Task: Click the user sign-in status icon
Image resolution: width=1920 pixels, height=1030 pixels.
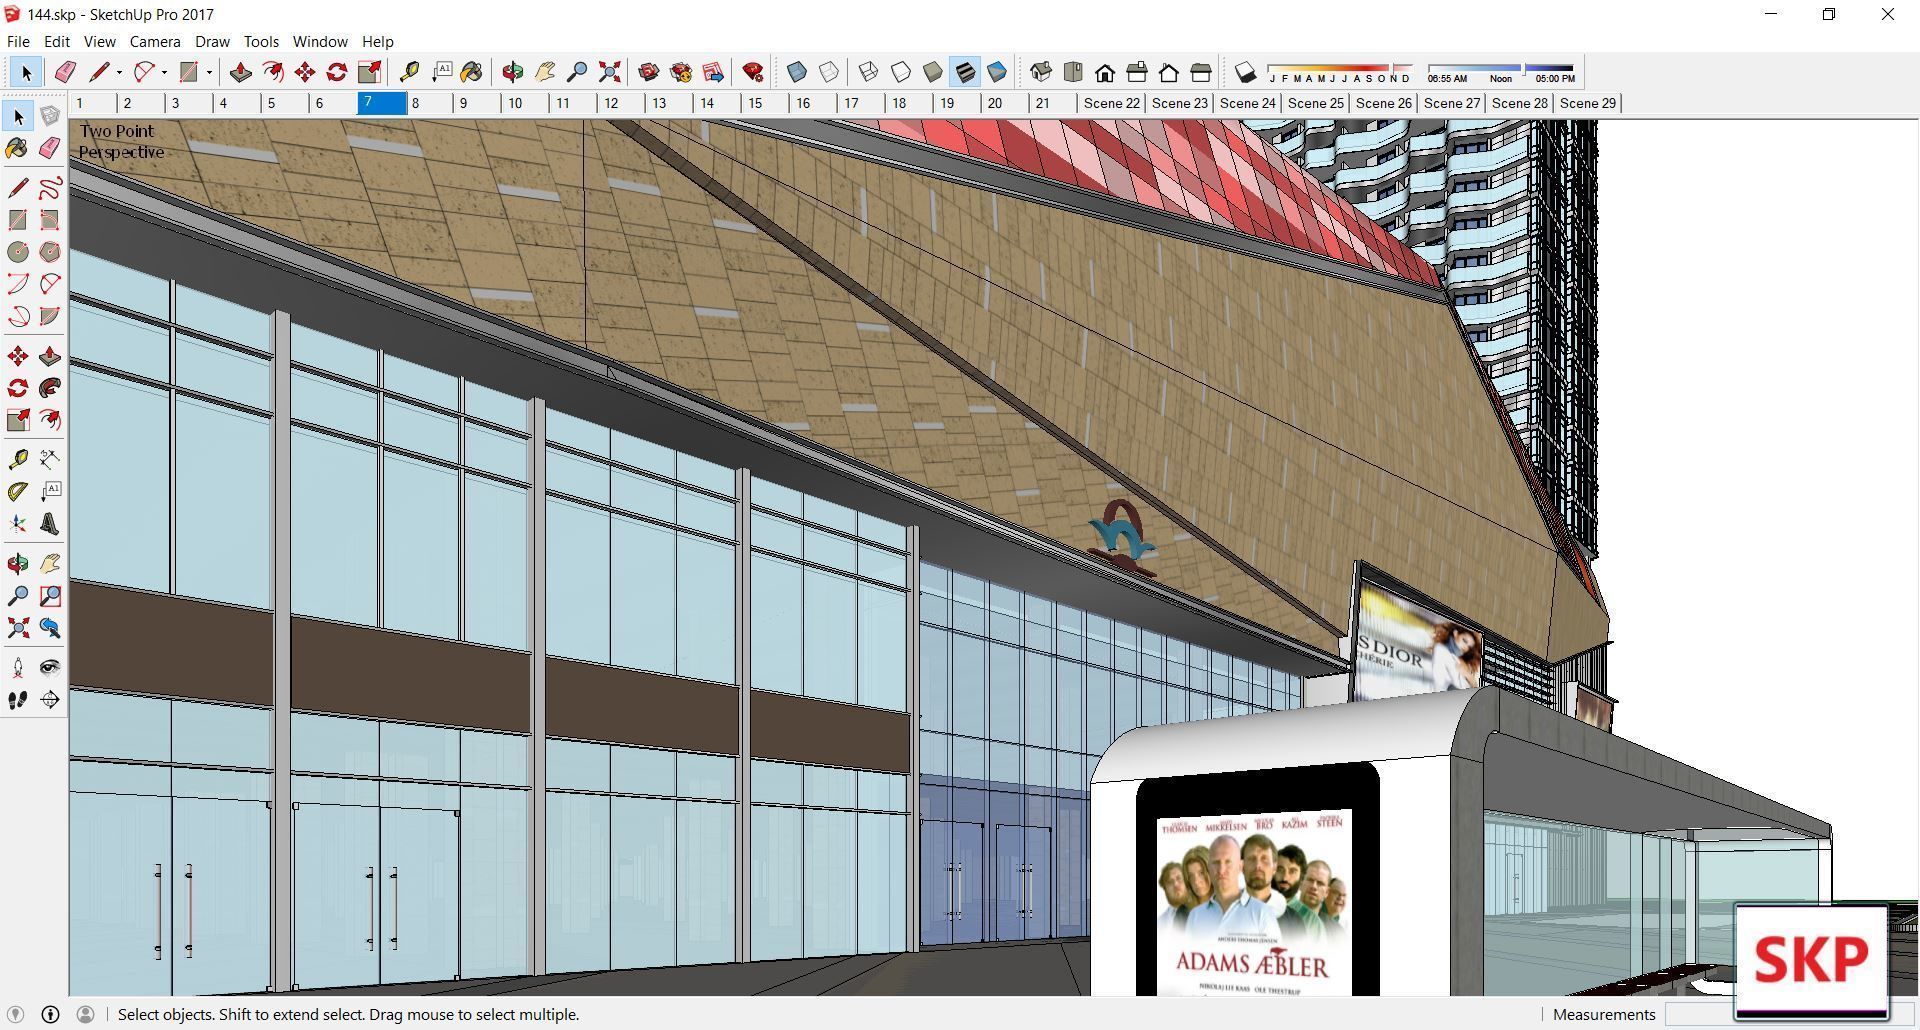Action: pyautogui.click(x=85, y=1014)
